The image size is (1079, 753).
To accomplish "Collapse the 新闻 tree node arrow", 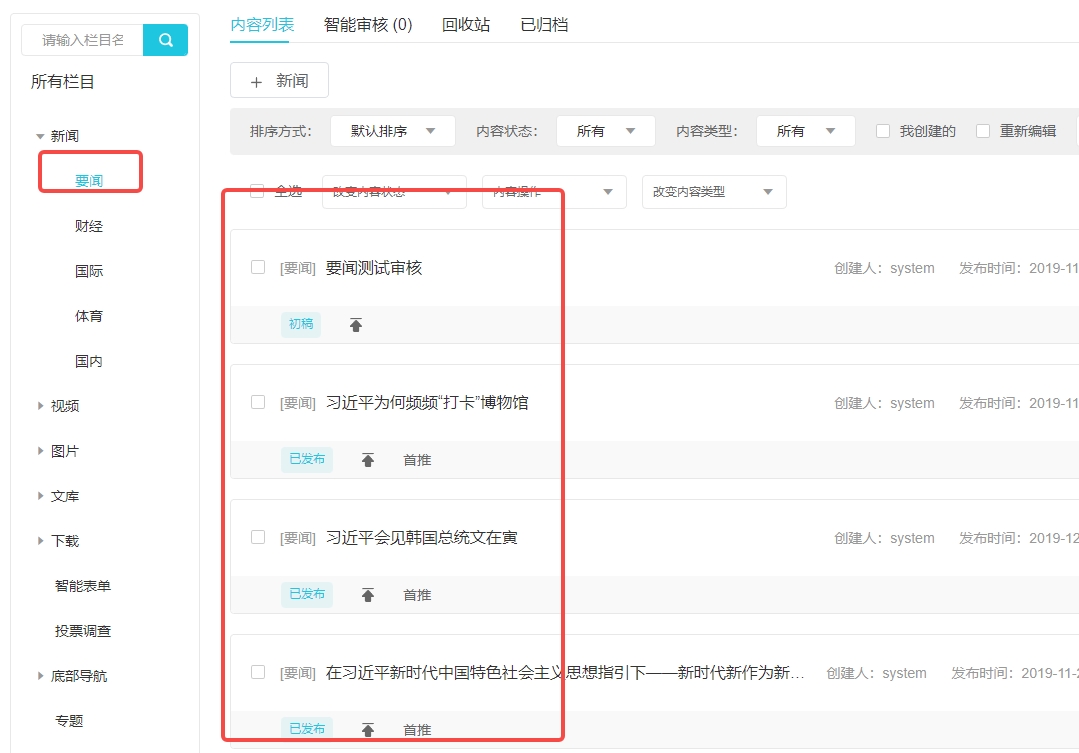I will pos(40,136).
